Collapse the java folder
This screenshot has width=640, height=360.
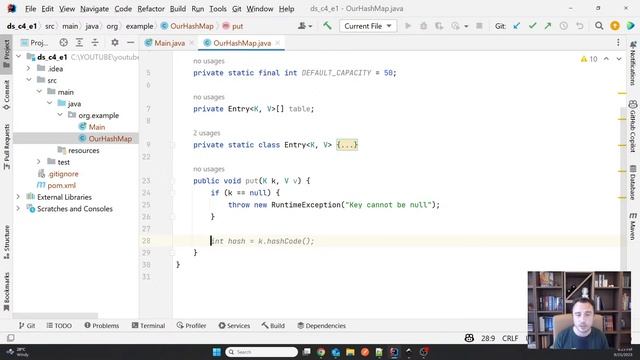[50, 103]
